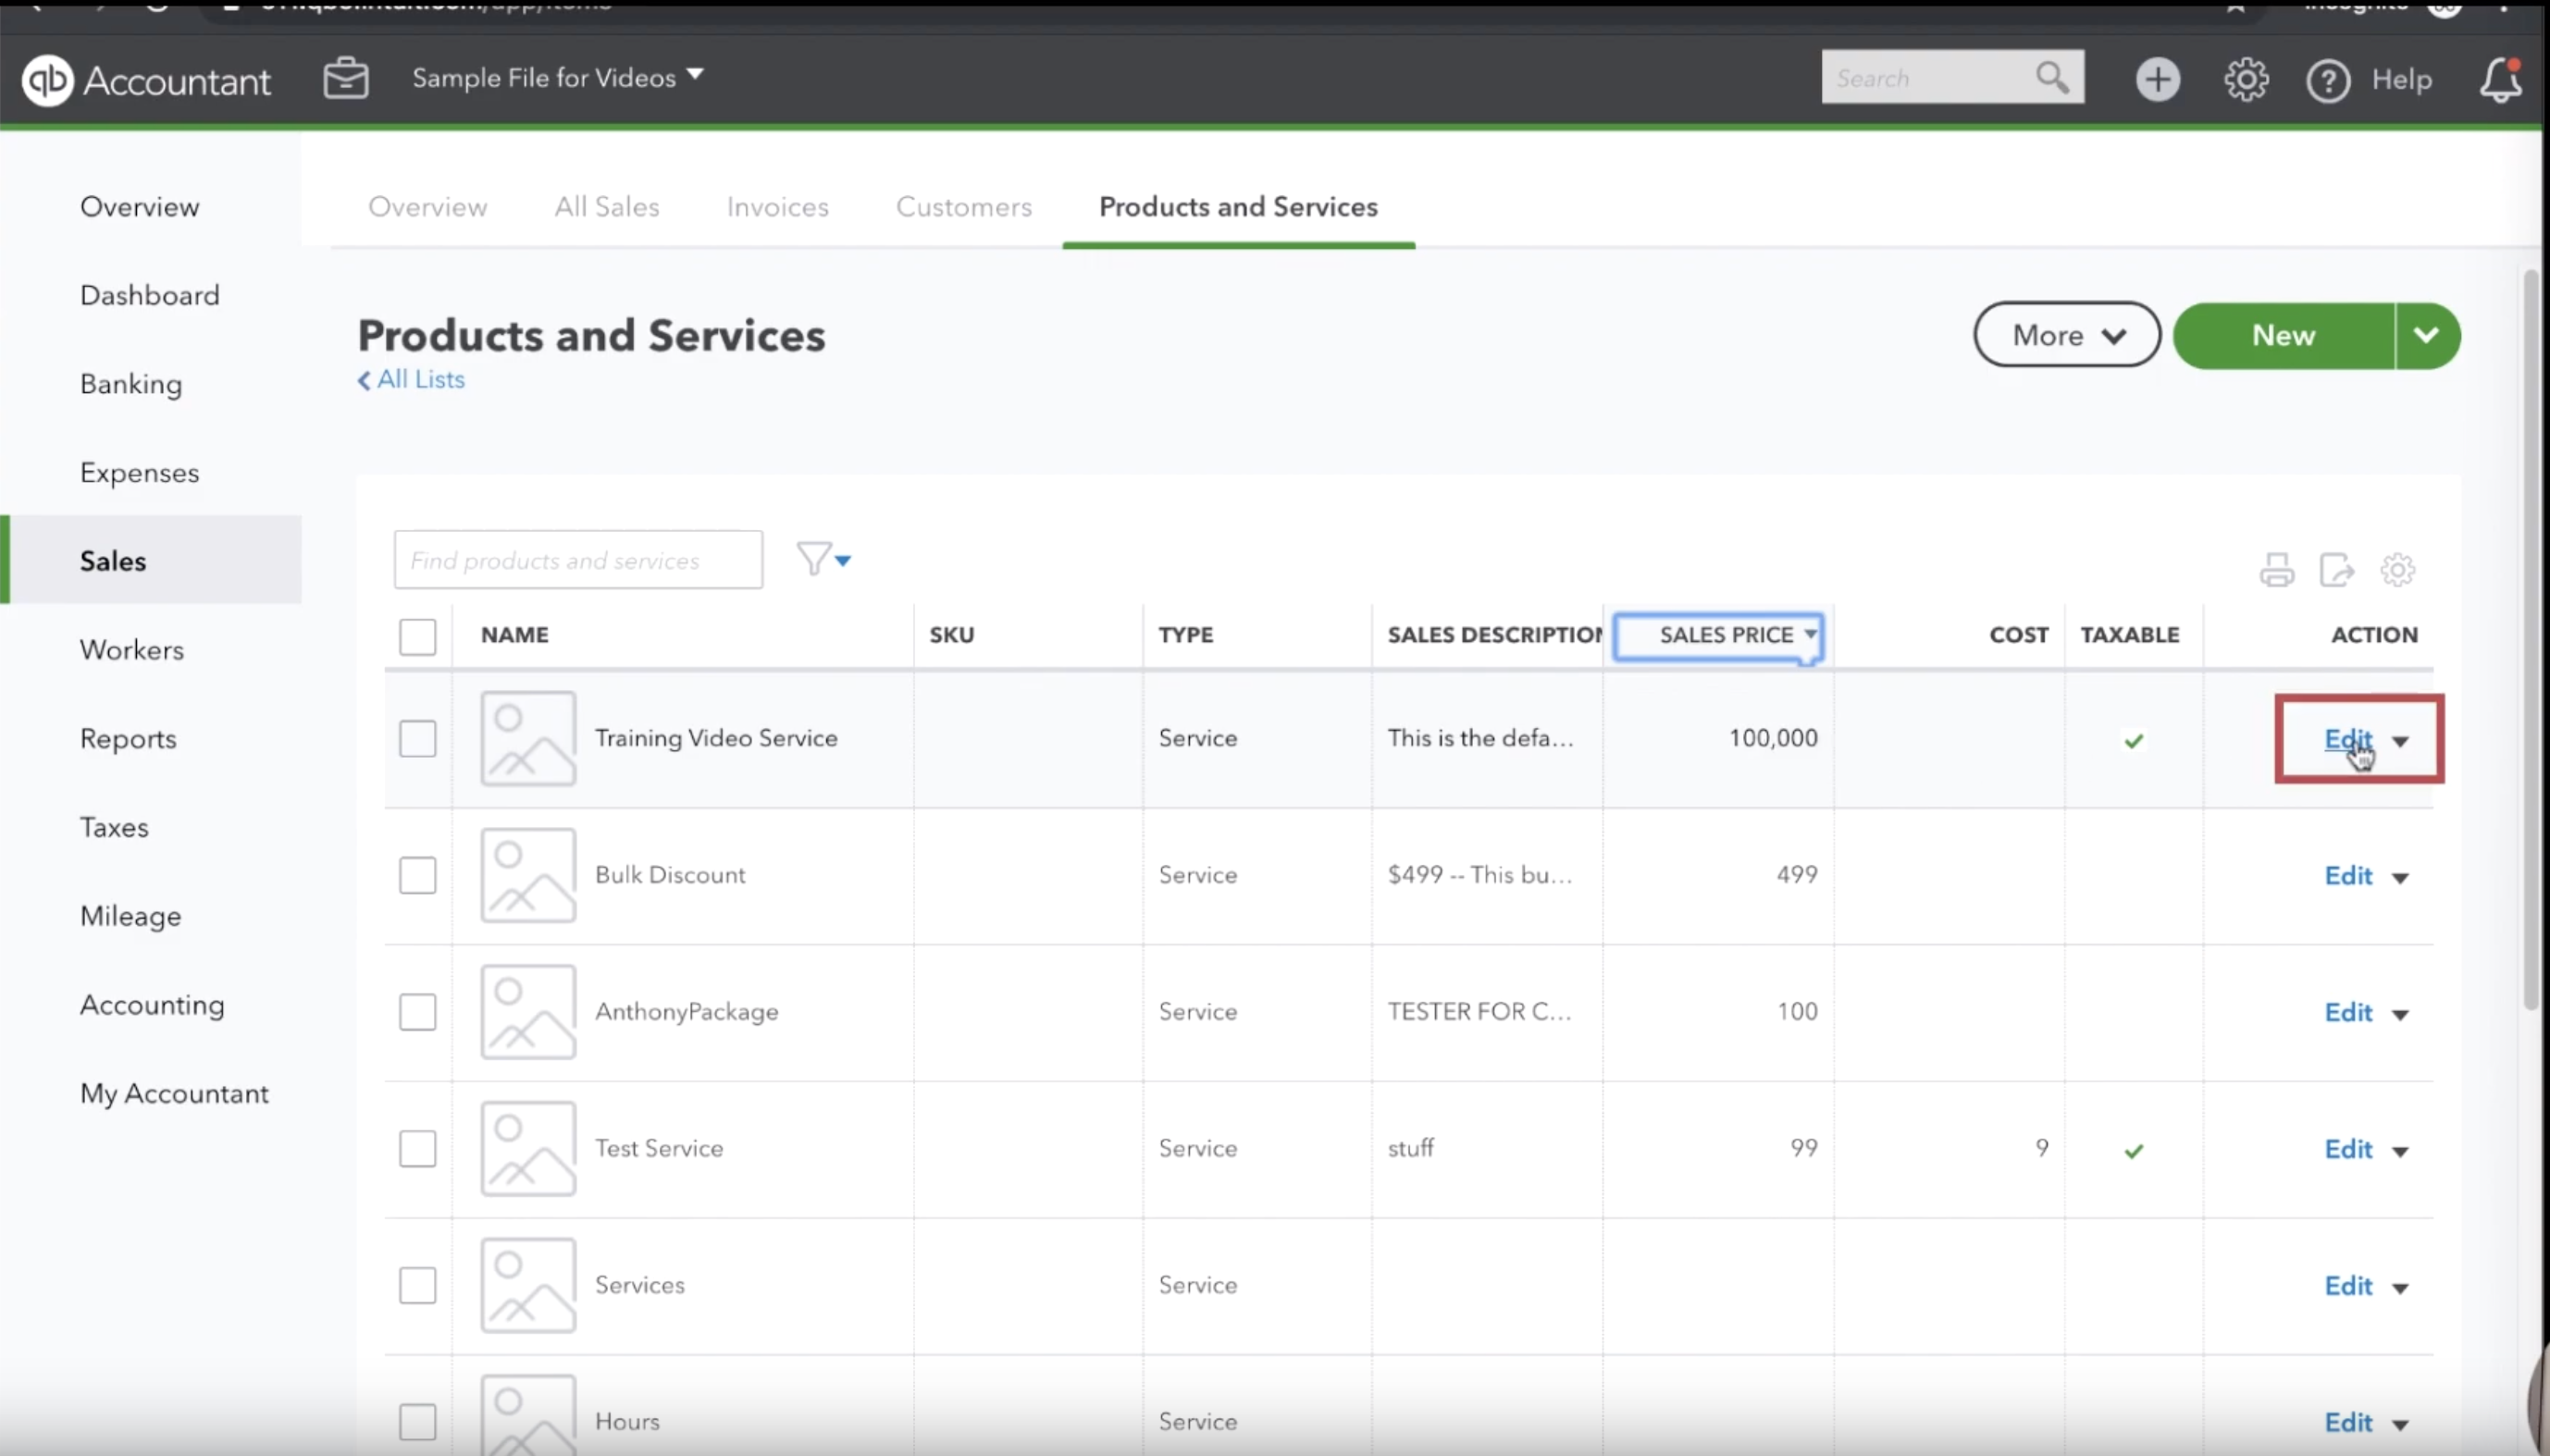This screenshot has width=2550, height=1456.
Task: Switch to the Customers tab
Action: [x=963, y=206]
